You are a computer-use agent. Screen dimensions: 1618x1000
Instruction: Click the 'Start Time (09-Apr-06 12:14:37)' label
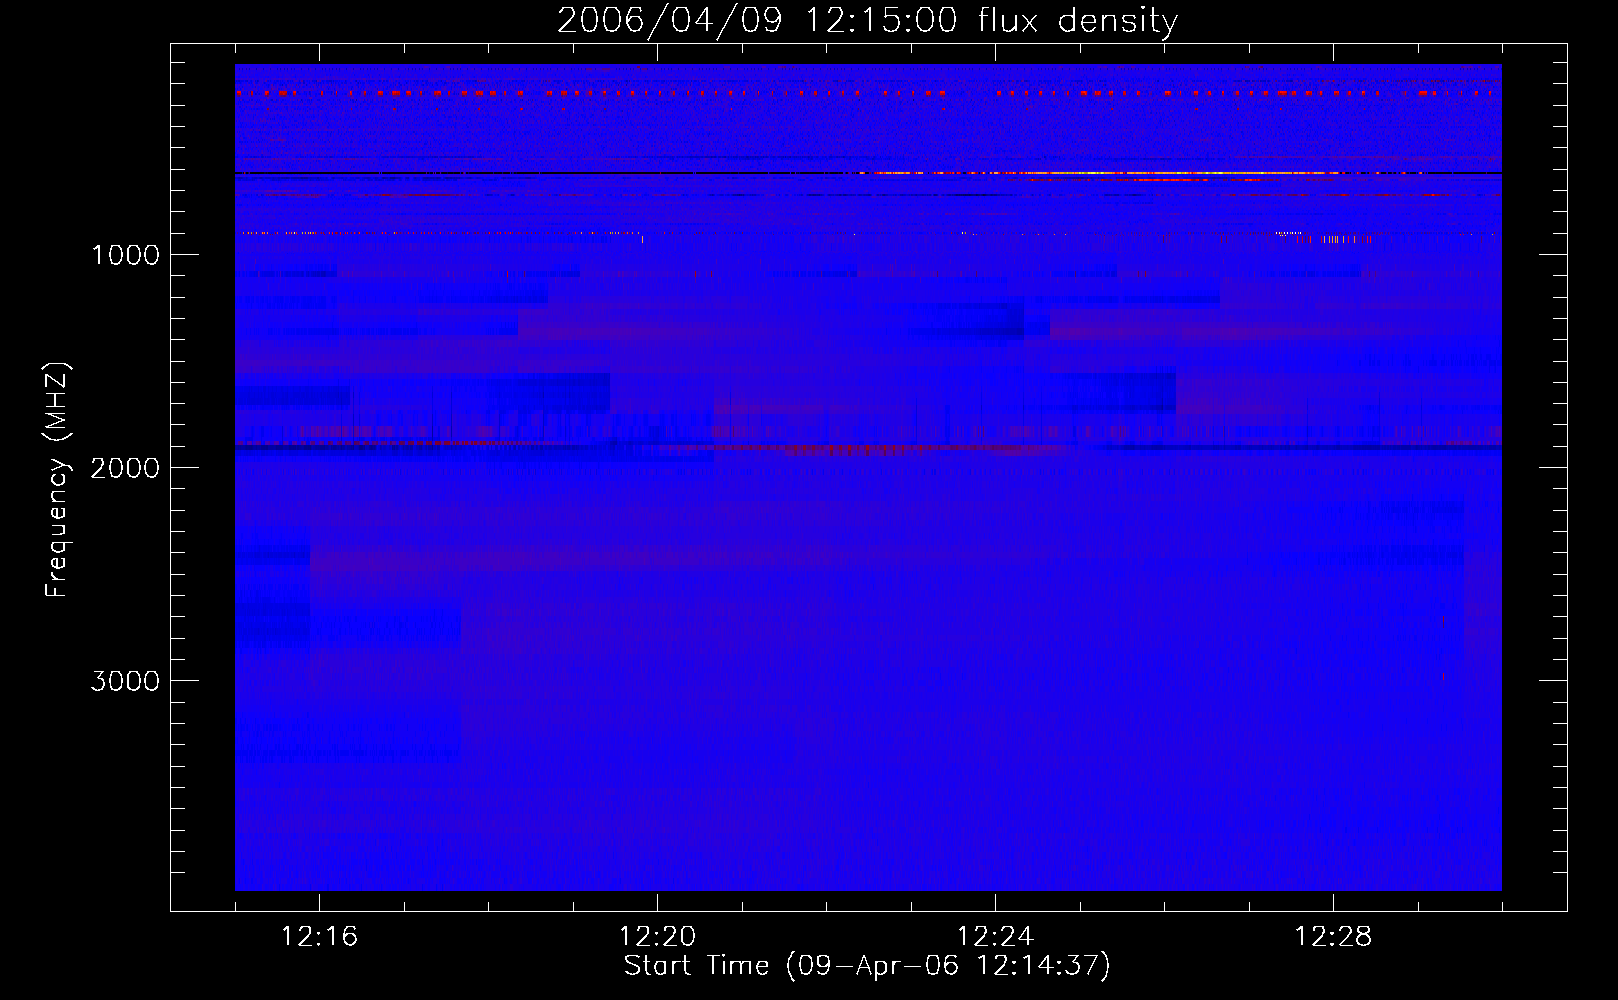coord(867,965)
